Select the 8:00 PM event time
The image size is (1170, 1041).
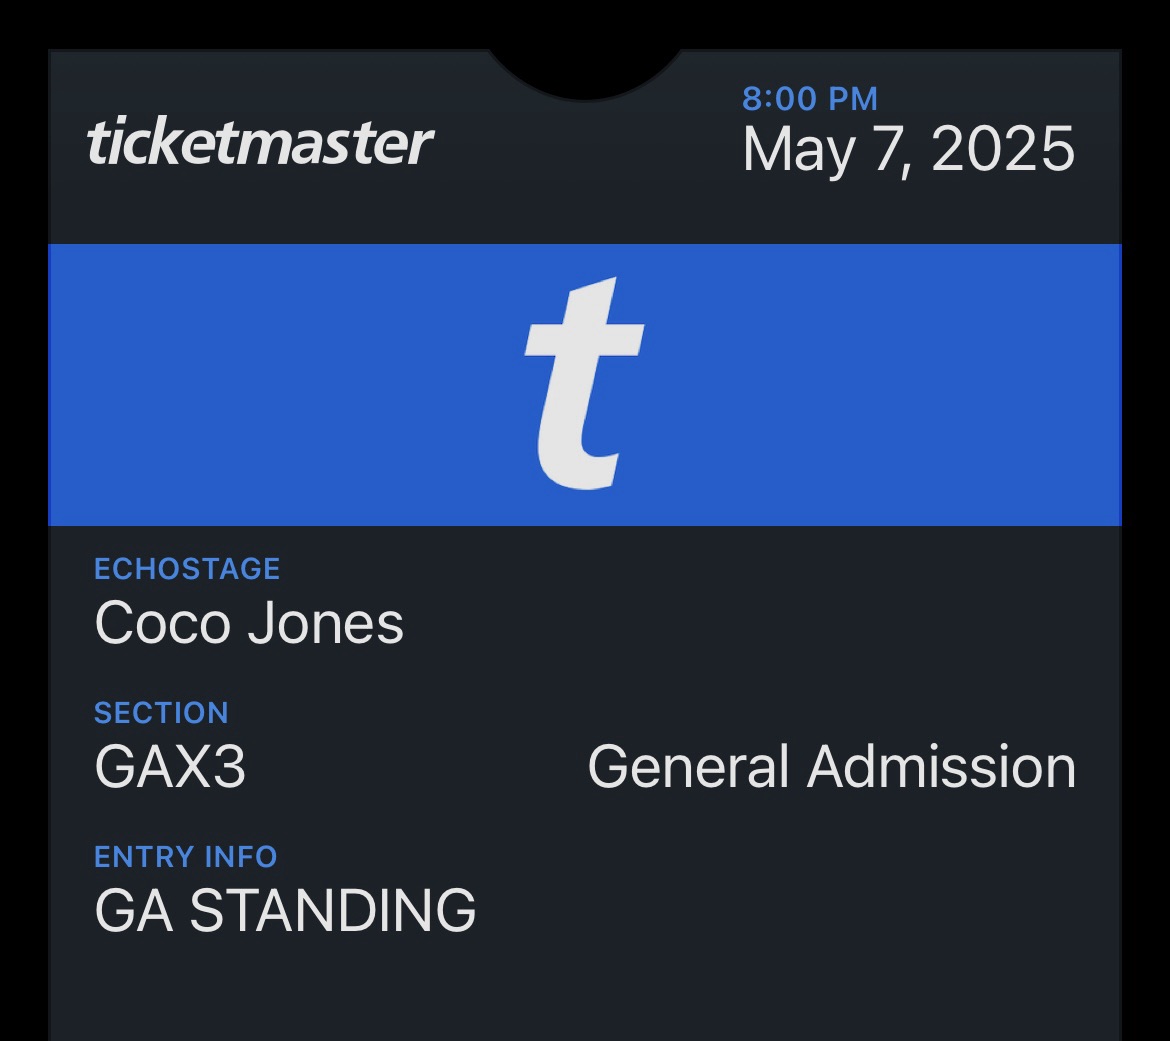tap(810, 99)
